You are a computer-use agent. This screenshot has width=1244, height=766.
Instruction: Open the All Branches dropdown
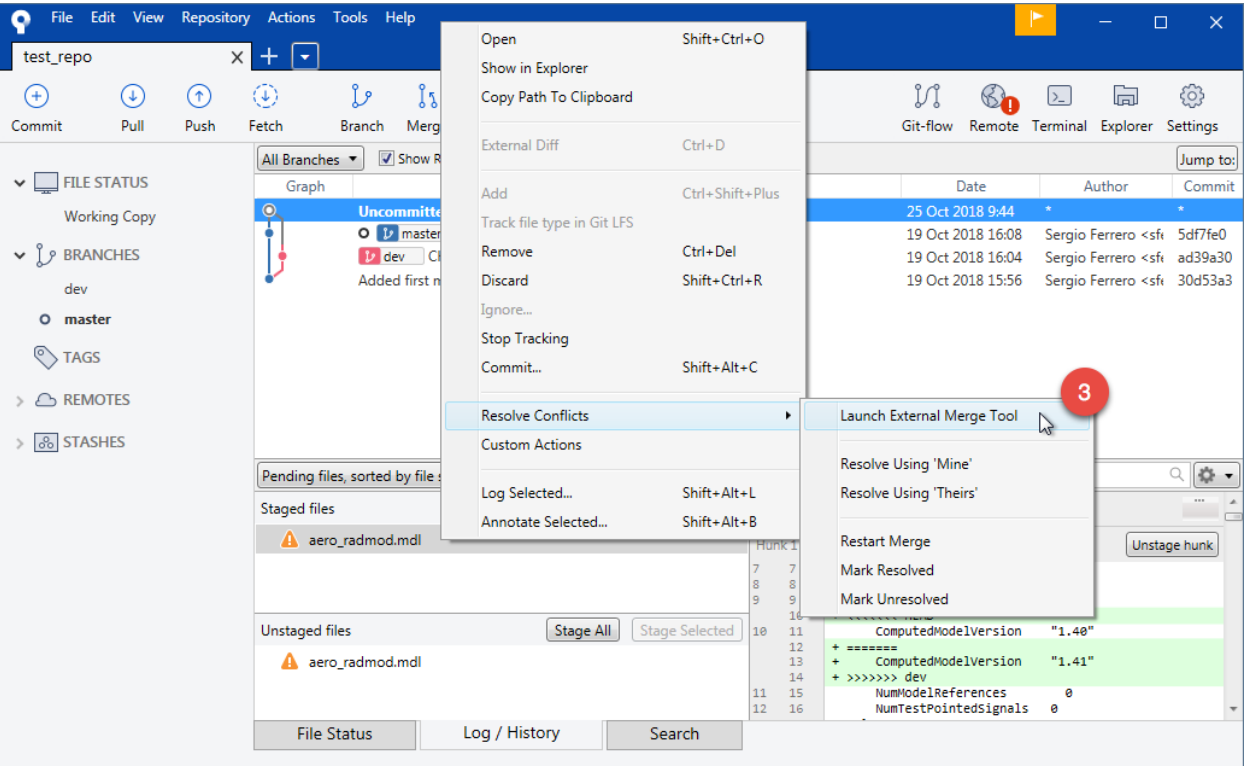[311, 159]
